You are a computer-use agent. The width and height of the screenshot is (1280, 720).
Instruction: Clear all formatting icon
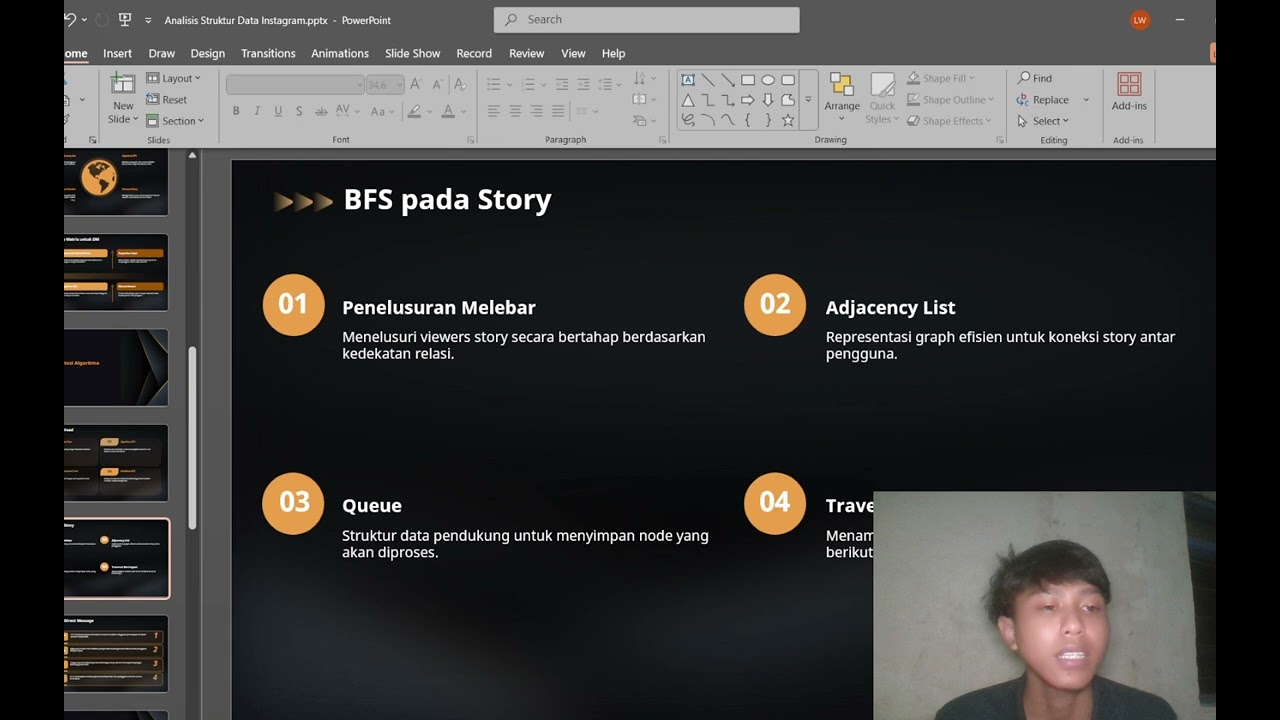[x=460, y=85]
